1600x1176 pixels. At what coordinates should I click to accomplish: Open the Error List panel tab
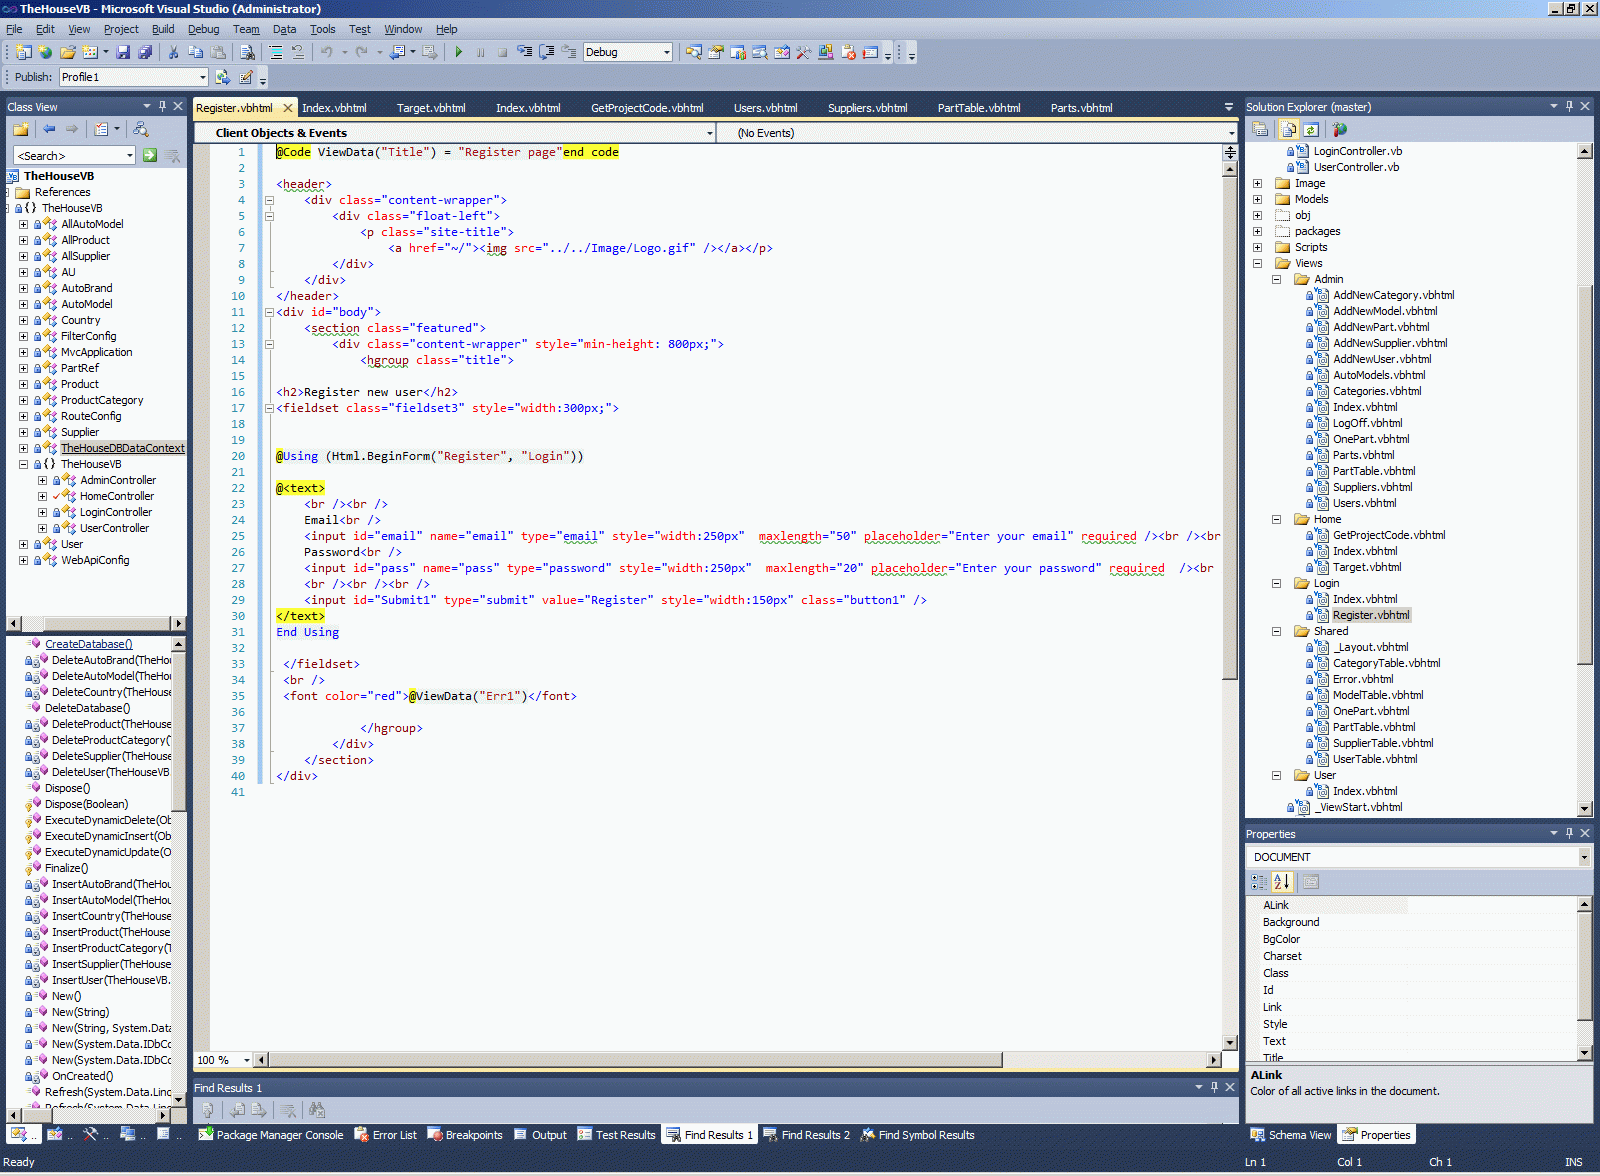pos(386,1135)
